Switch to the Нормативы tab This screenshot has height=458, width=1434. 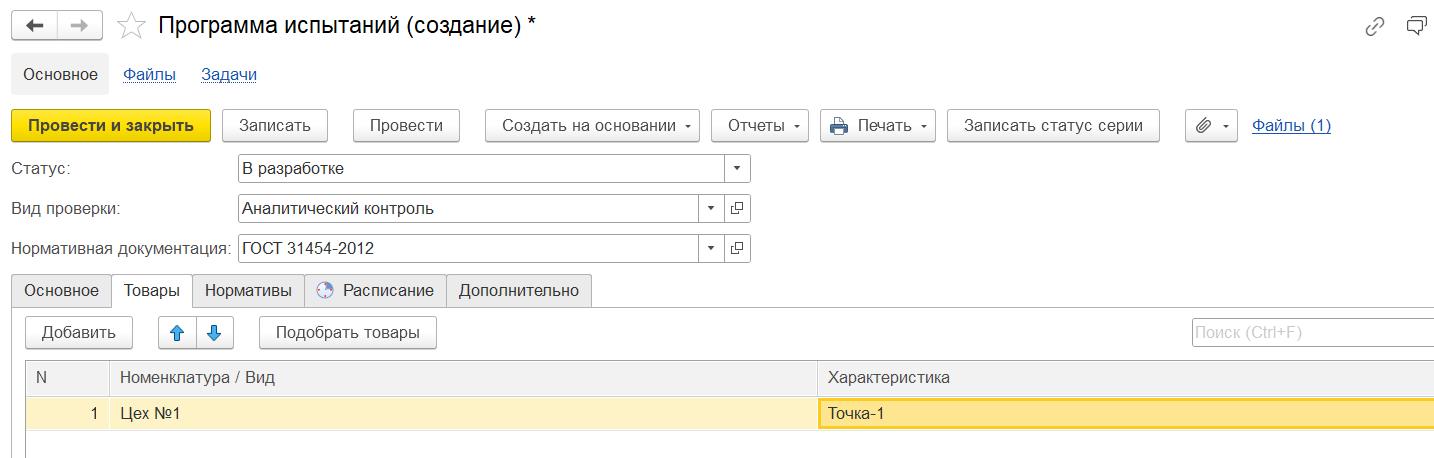coord(248,291)
